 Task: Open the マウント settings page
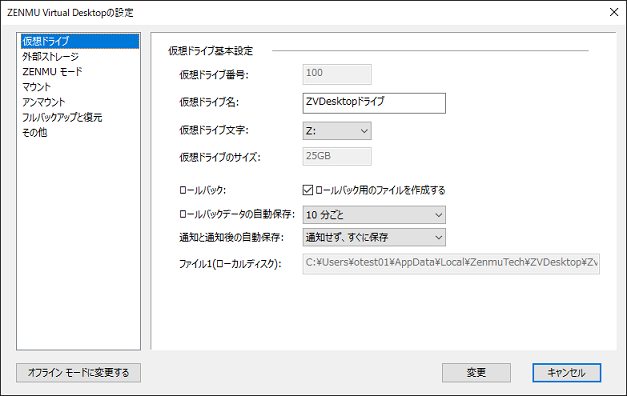tap(36, 87)
